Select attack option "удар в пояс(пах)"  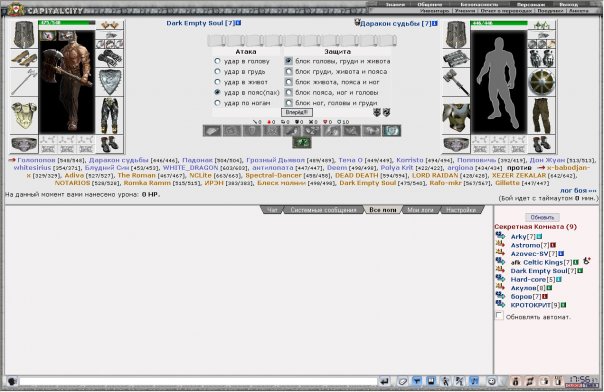tap(217, 92)
